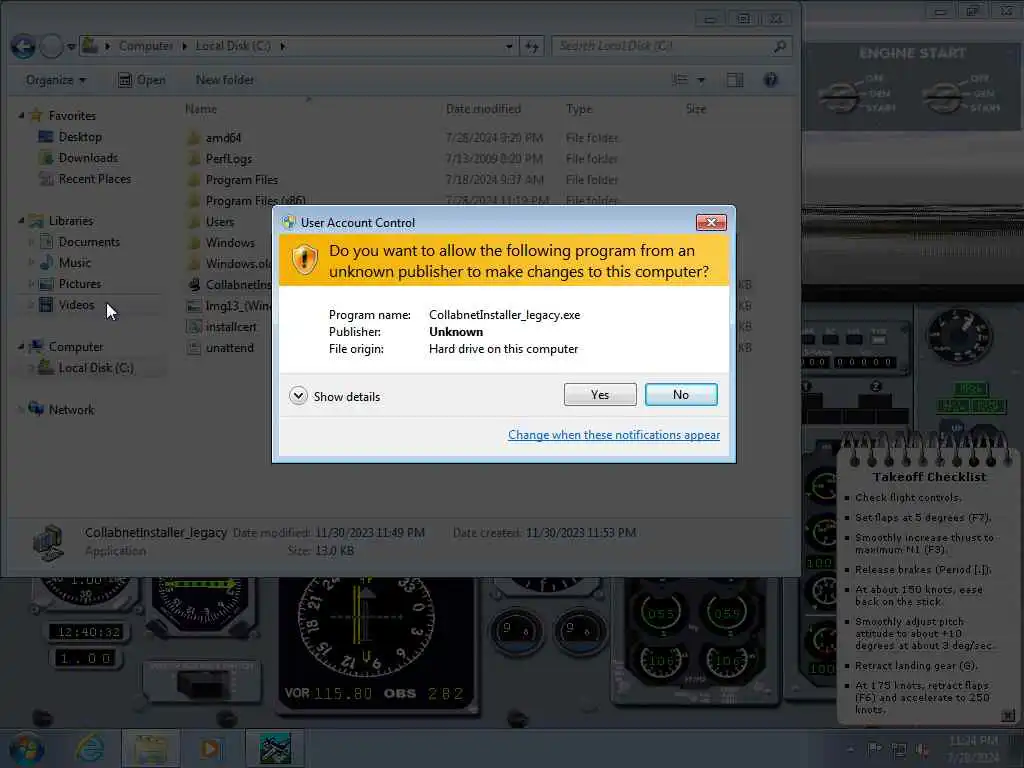Open Change when these notifications appear link

614,435
